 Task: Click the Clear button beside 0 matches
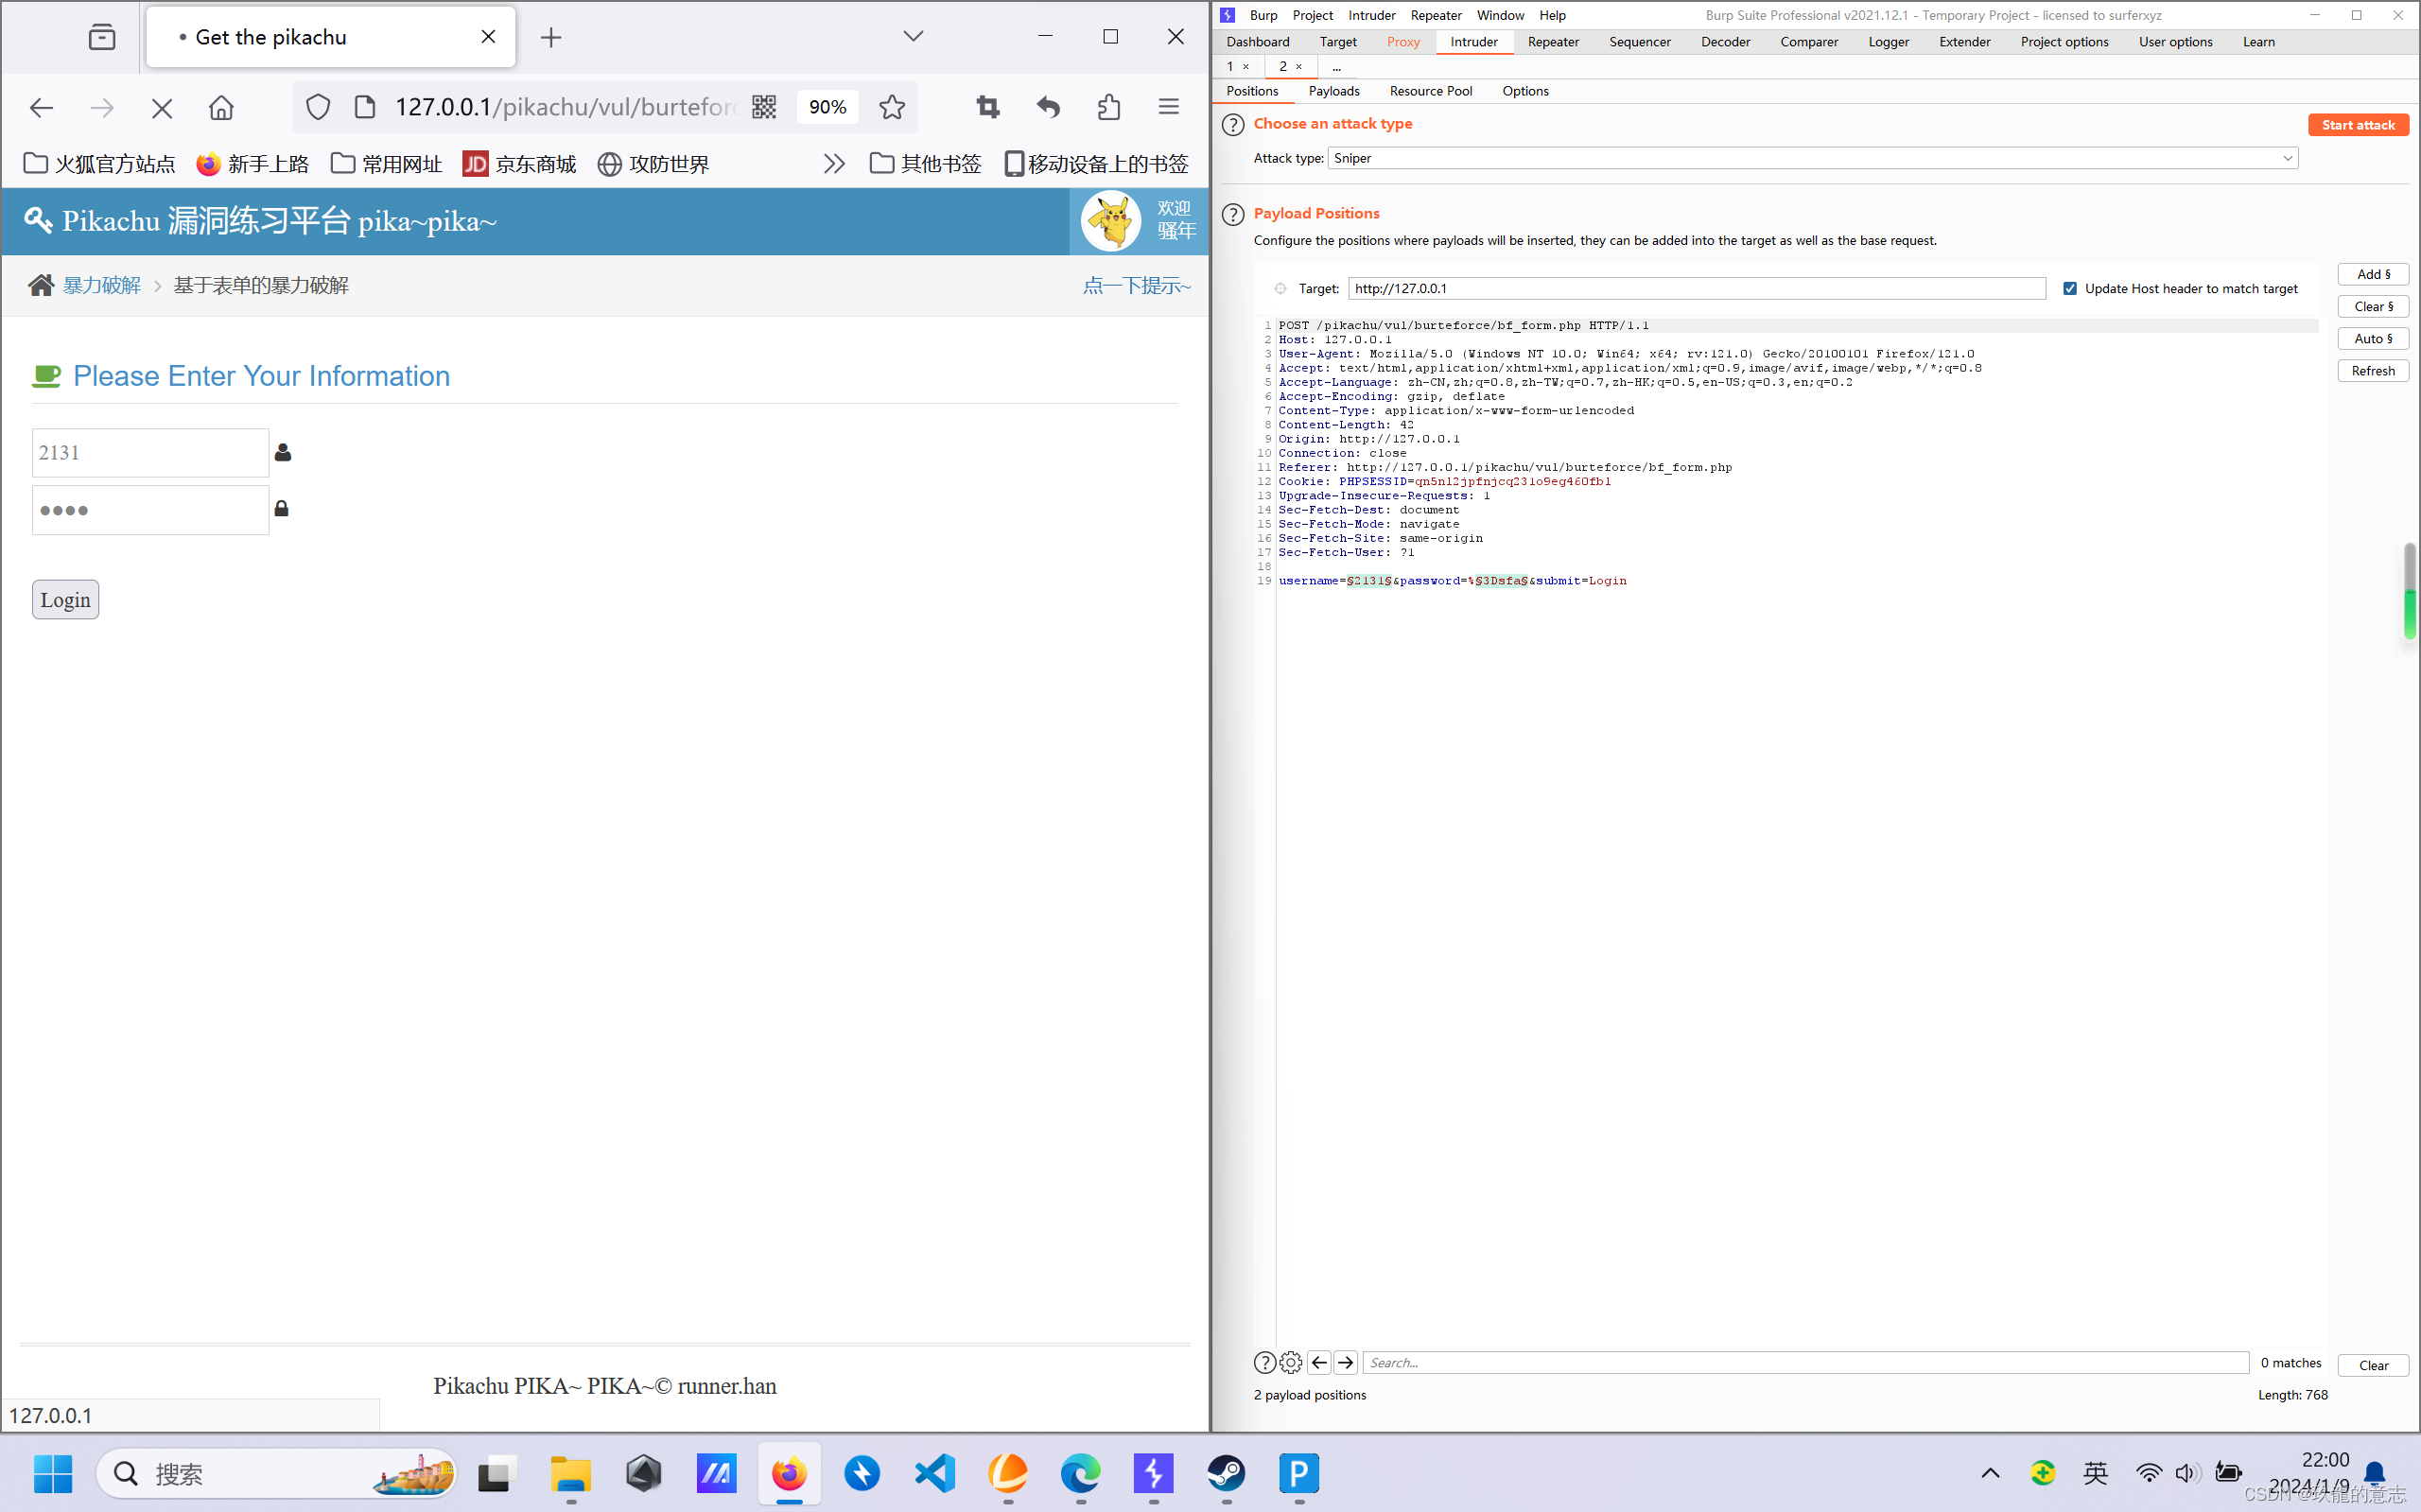click(2373, 1365)
